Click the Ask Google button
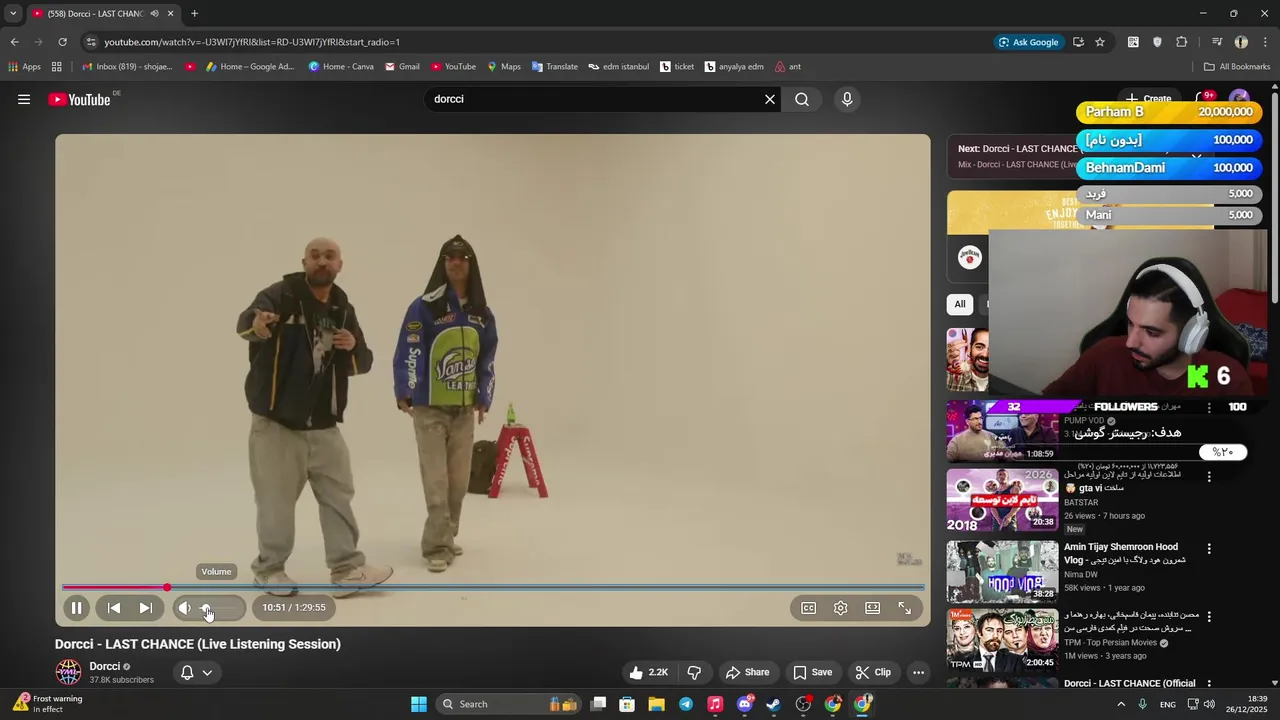 coord(1028,42)
